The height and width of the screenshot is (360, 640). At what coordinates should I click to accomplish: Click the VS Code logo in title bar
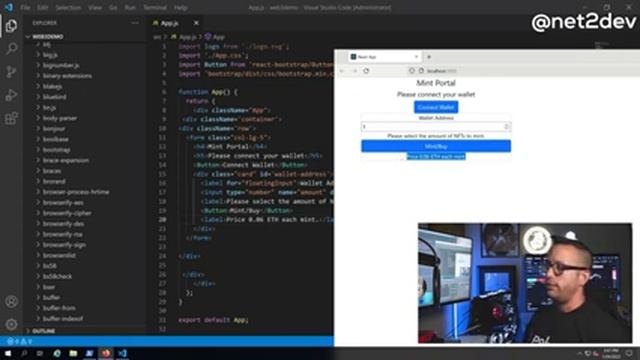[9, 7]
